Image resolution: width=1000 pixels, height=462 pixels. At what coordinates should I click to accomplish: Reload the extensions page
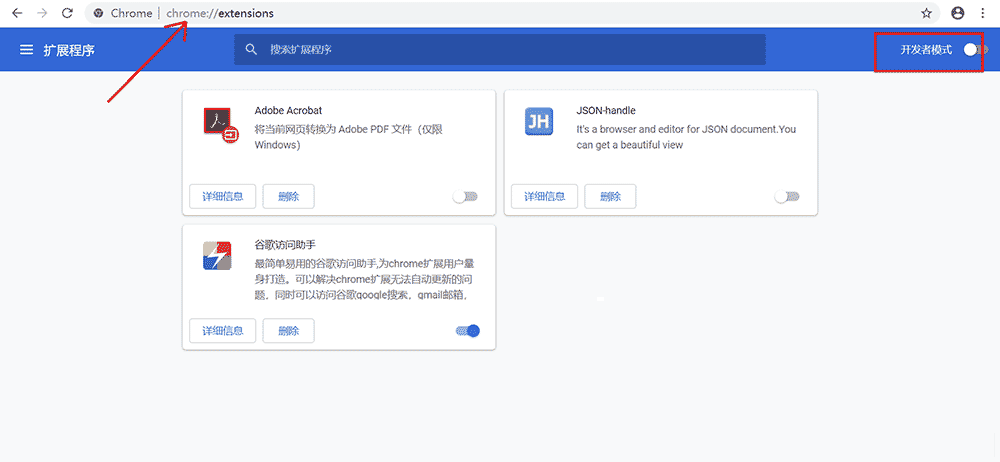67,13
